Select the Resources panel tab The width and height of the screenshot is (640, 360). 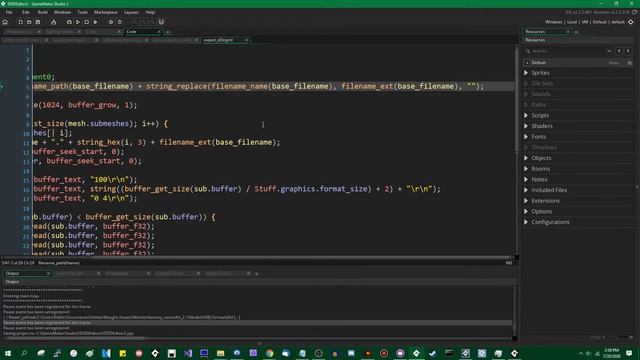tap(544, 31)
